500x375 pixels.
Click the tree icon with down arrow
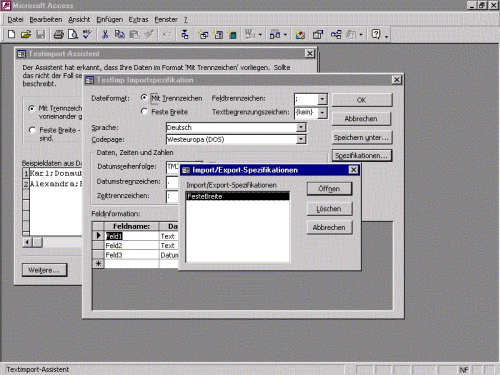[185, 34]
